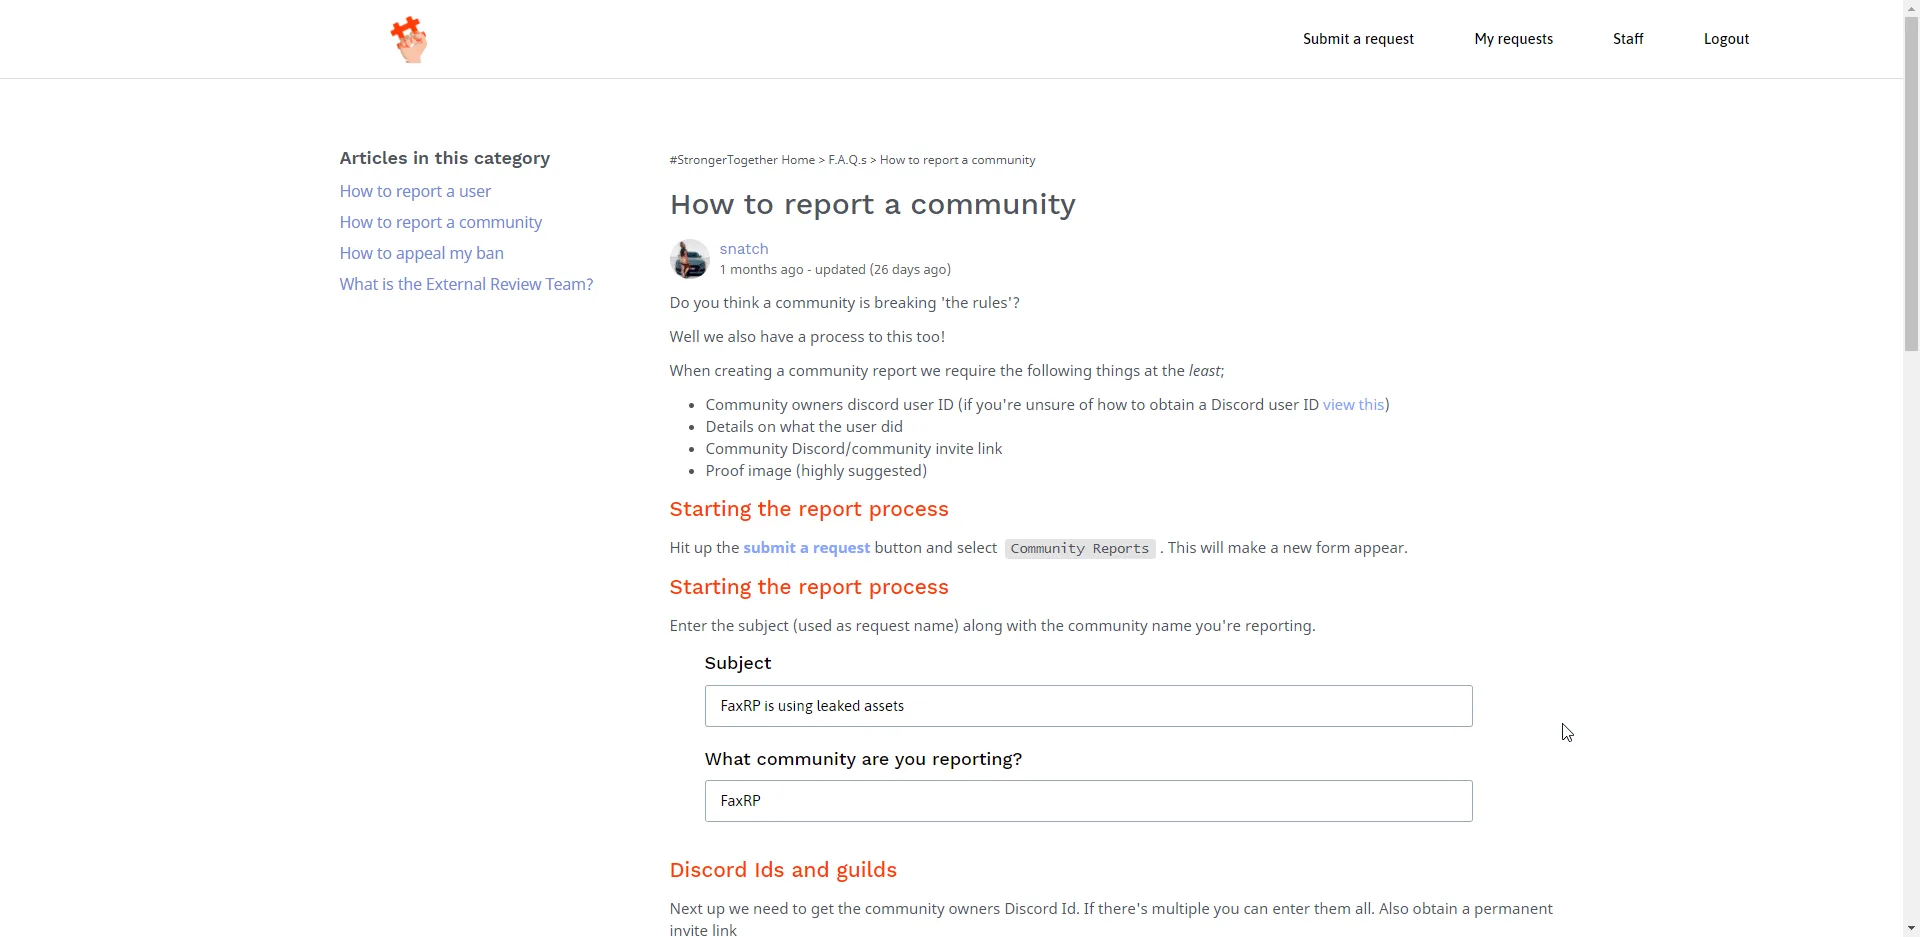Viewport: 1920px width, 937px height.
Task: Open the Staff page
Action: point(1627,39)
